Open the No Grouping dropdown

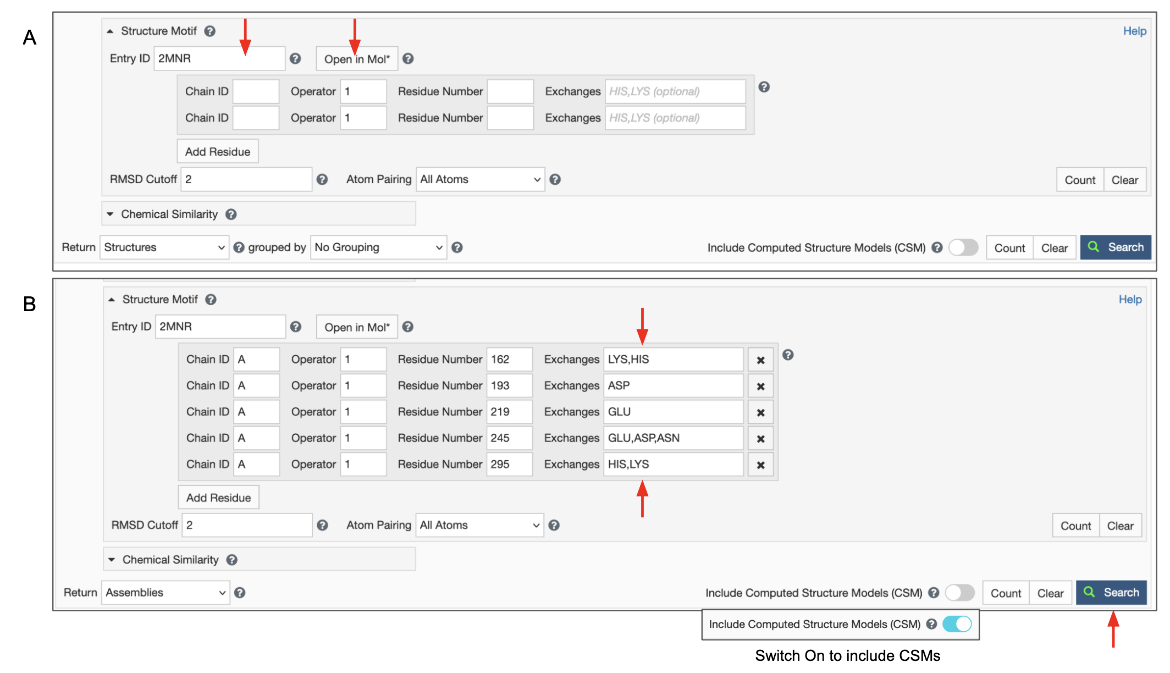[378, 247]
